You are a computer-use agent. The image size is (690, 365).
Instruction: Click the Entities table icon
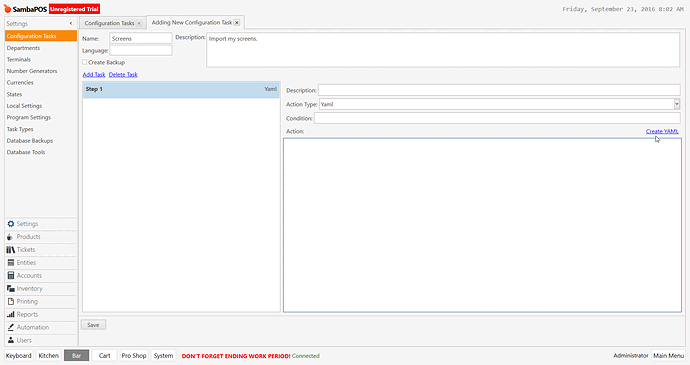click(x=11, y=262)
